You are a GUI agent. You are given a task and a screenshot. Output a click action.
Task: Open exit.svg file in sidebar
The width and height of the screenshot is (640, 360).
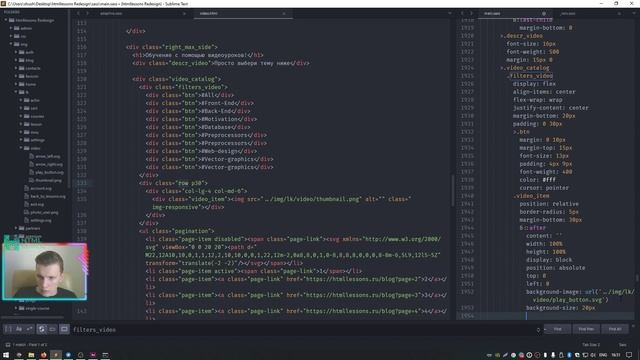[x=37, y=204]
